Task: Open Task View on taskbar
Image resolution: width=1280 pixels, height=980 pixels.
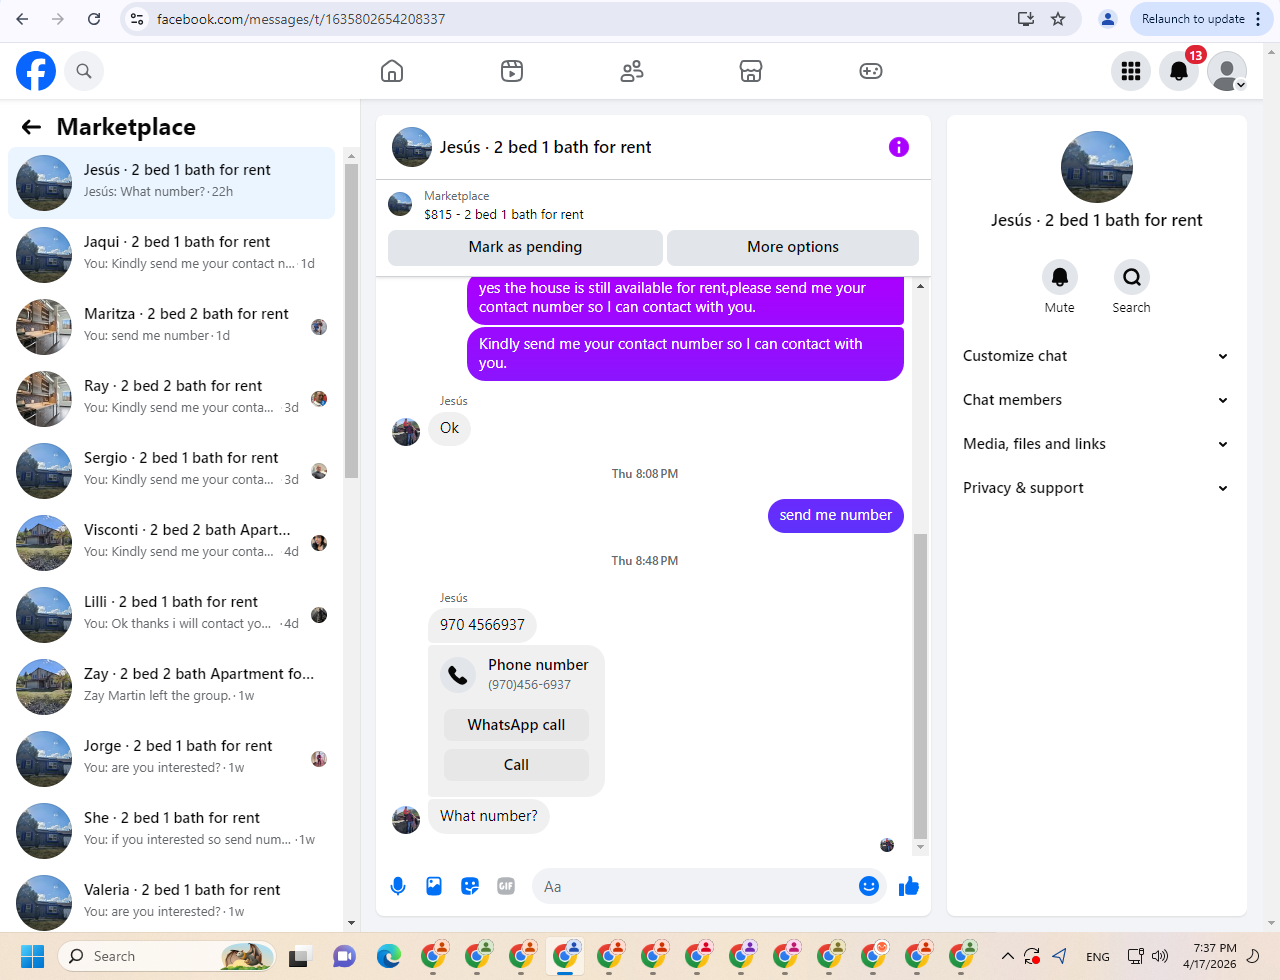Action: pos(300,956)
